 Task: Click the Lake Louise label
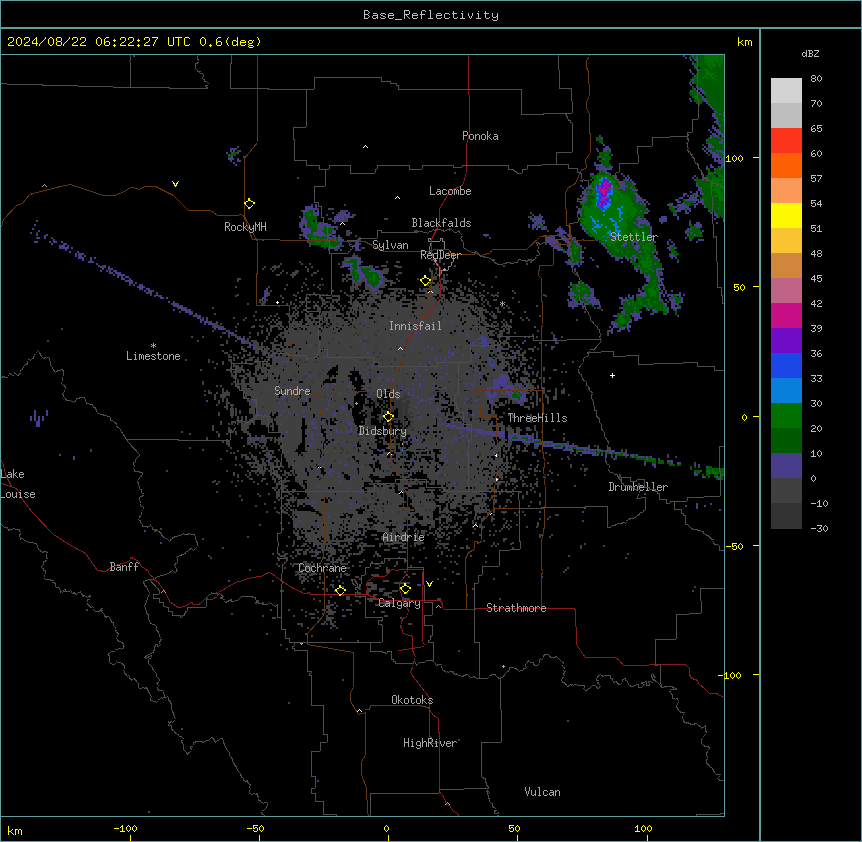(18, 484)
